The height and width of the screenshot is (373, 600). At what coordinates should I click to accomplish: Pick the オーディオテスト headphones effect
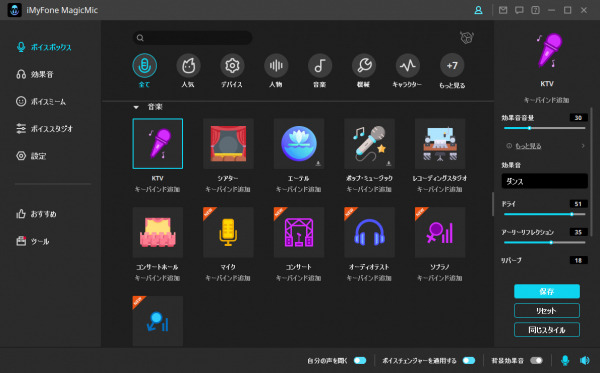[x=369, y=232]
